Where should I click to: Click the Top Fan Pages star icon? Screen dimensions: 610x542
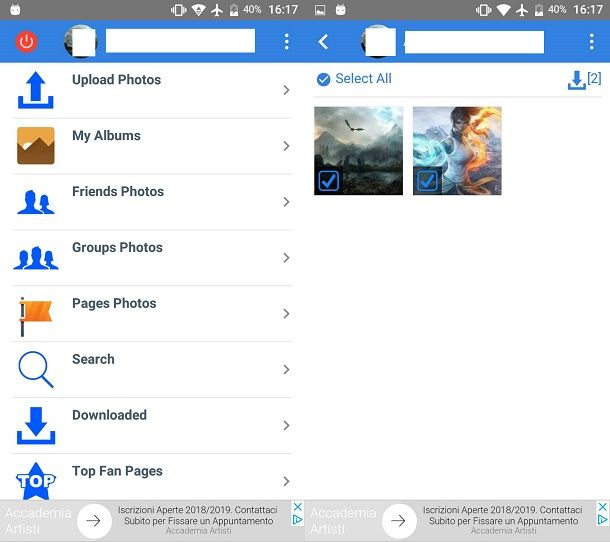tap(36, 481)
